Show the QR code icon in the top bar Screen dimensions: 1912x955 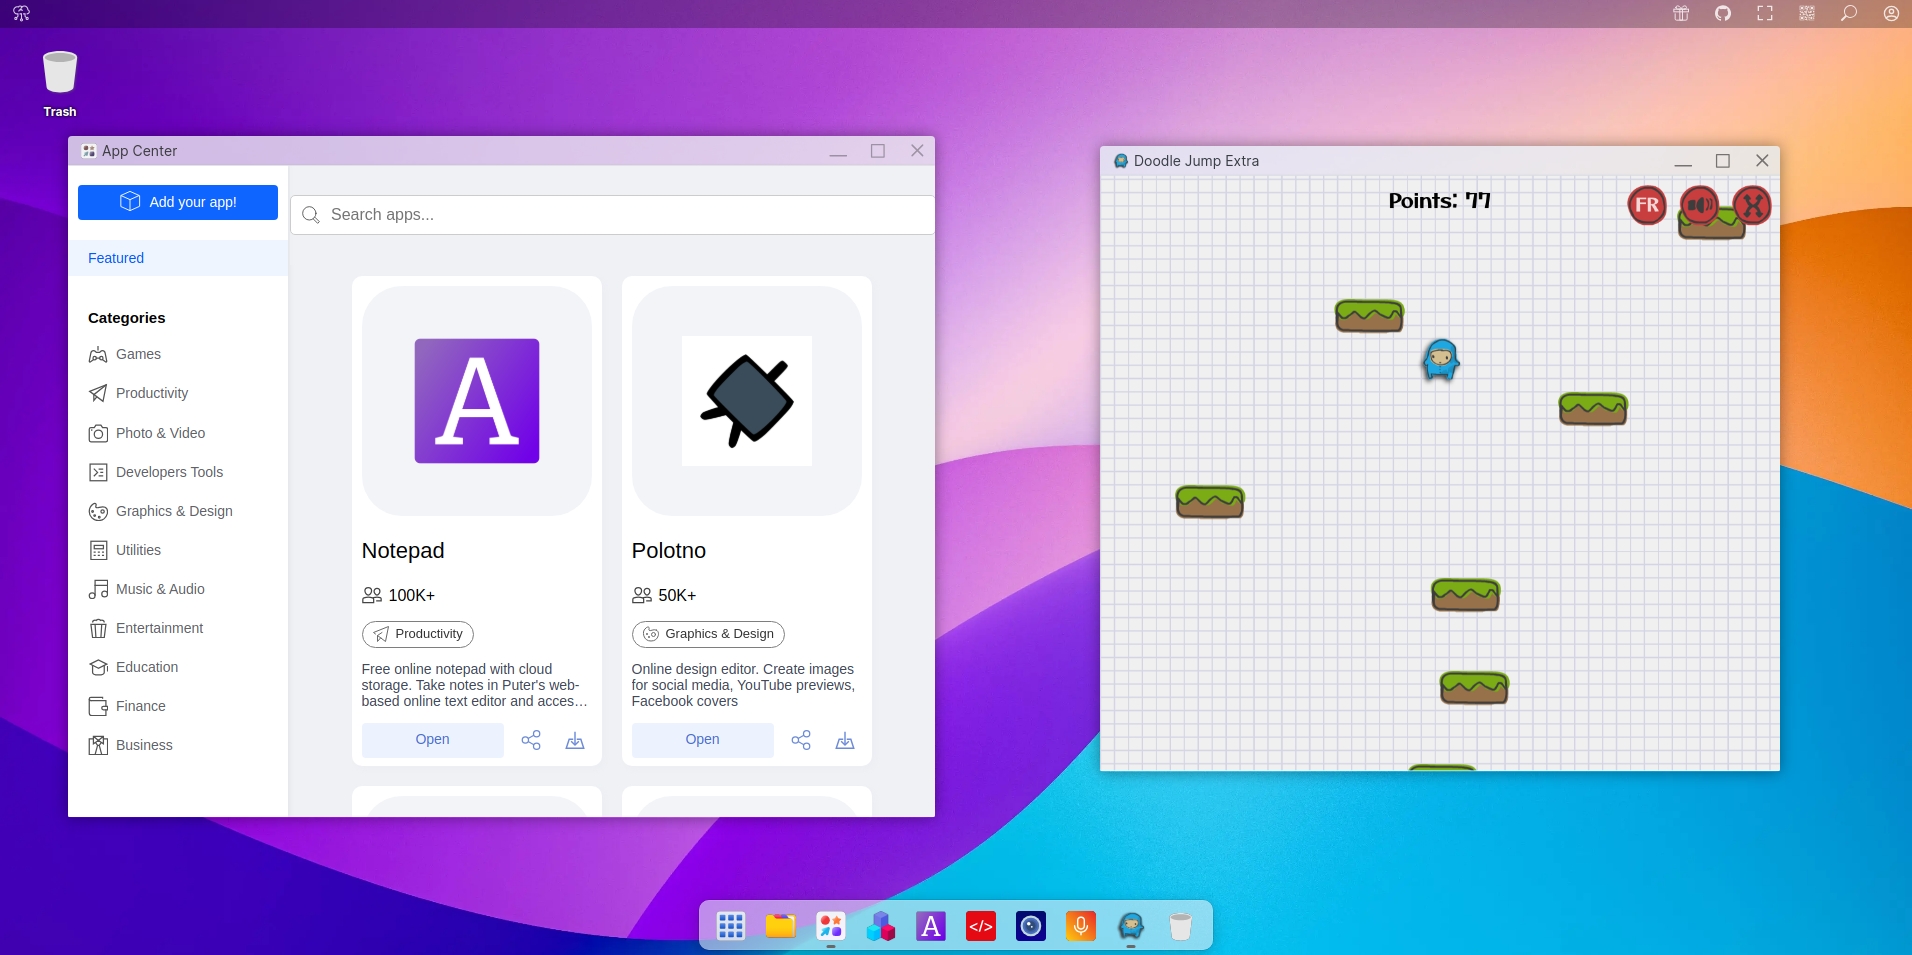pos(1807,13)
